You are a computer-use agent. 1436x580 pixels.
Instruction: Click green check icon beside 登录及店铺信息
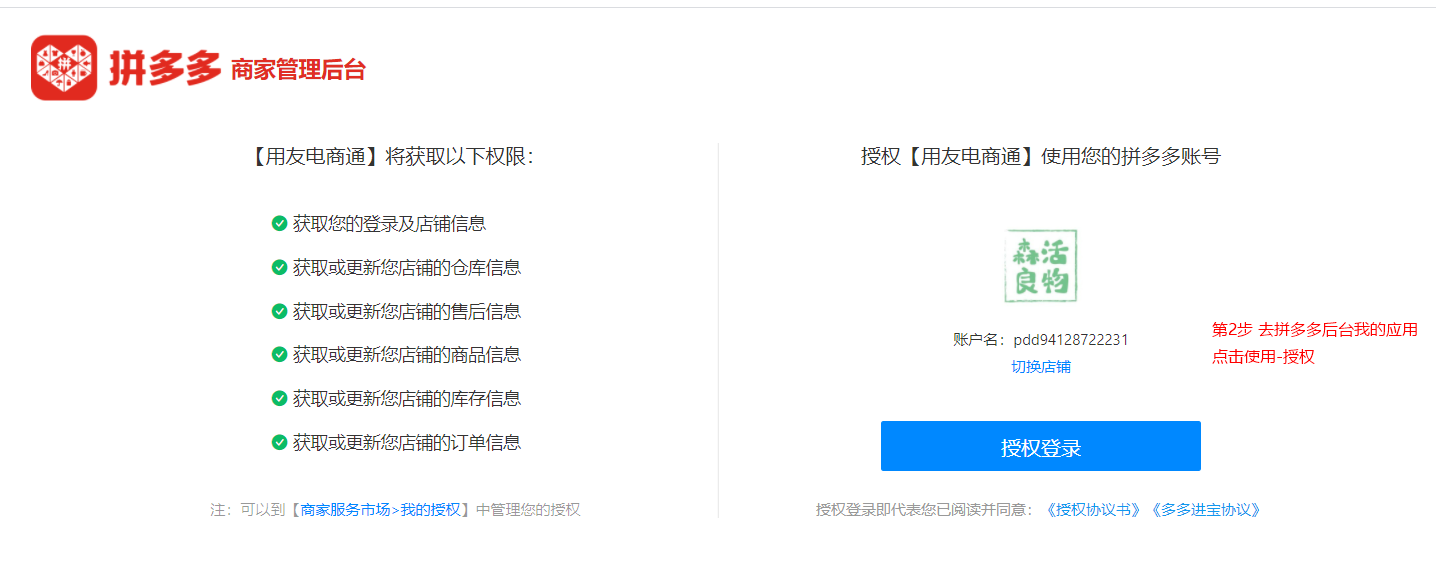(280, 224)
